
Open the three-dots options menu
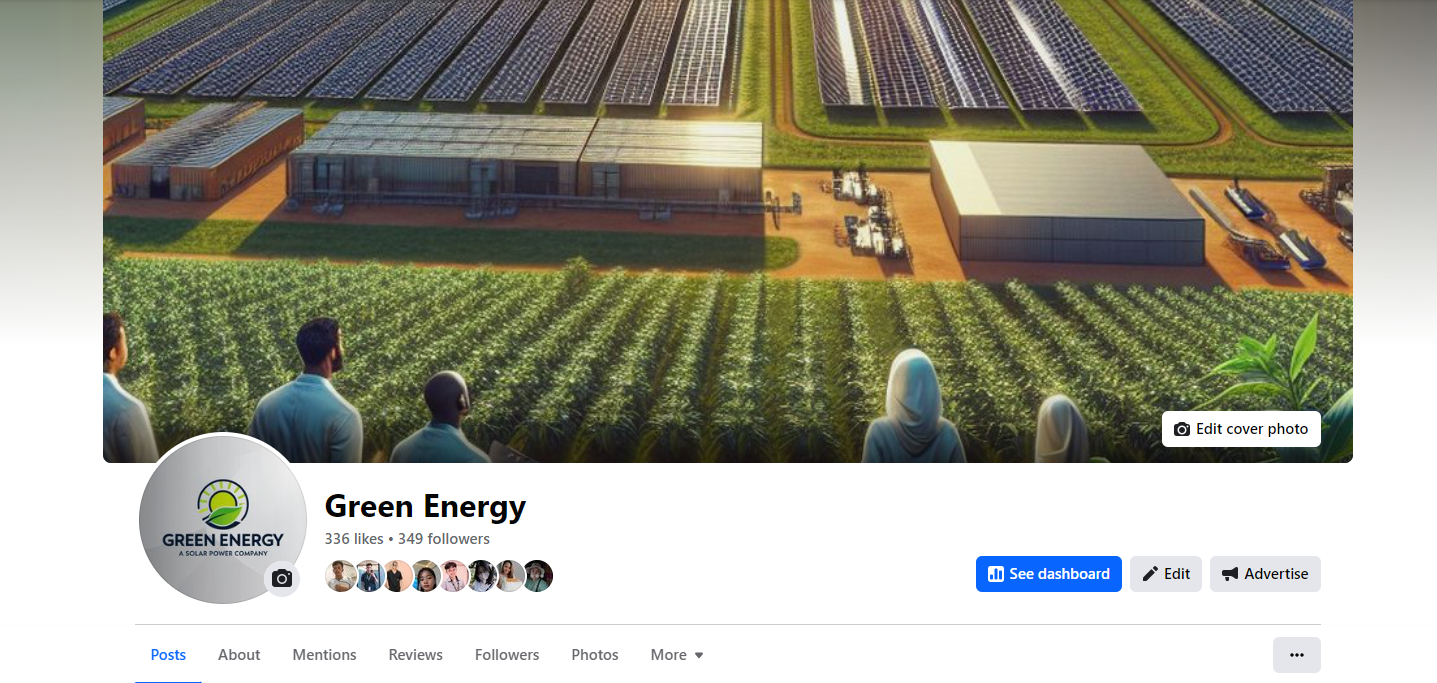coord(1297,655)
